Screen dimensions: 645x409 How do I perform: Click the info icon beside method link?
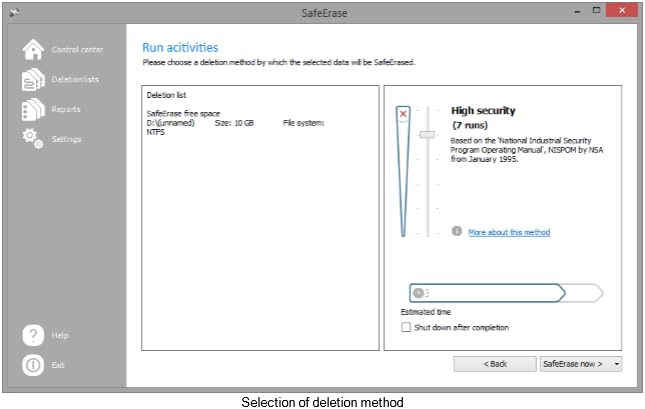pos(457,231)
